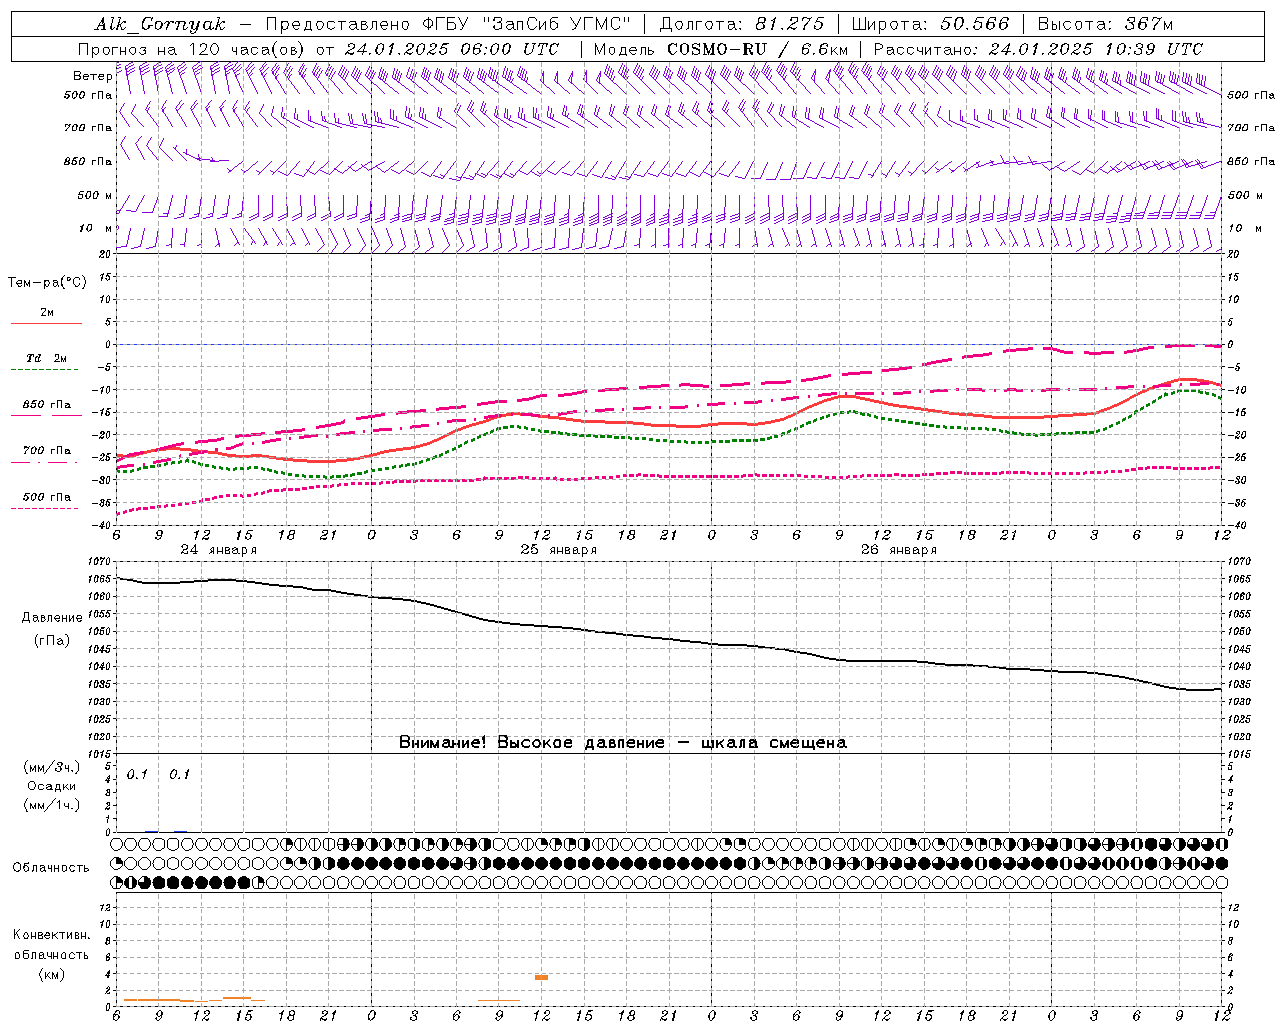Click the 850 гПа entry in temperature legend
The image size is (1280, 1024).
click(47, 405)
